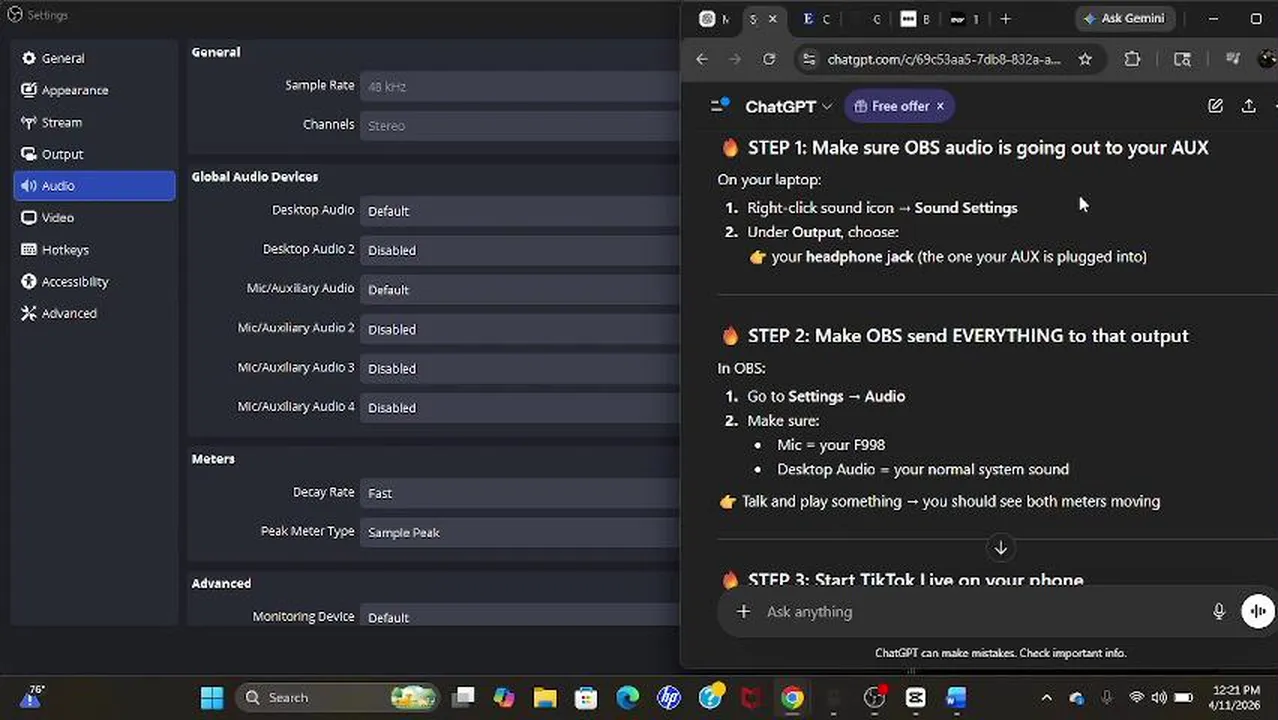View site information icon in address bar
1278x720 pixels.
click(x=809, y=59)
